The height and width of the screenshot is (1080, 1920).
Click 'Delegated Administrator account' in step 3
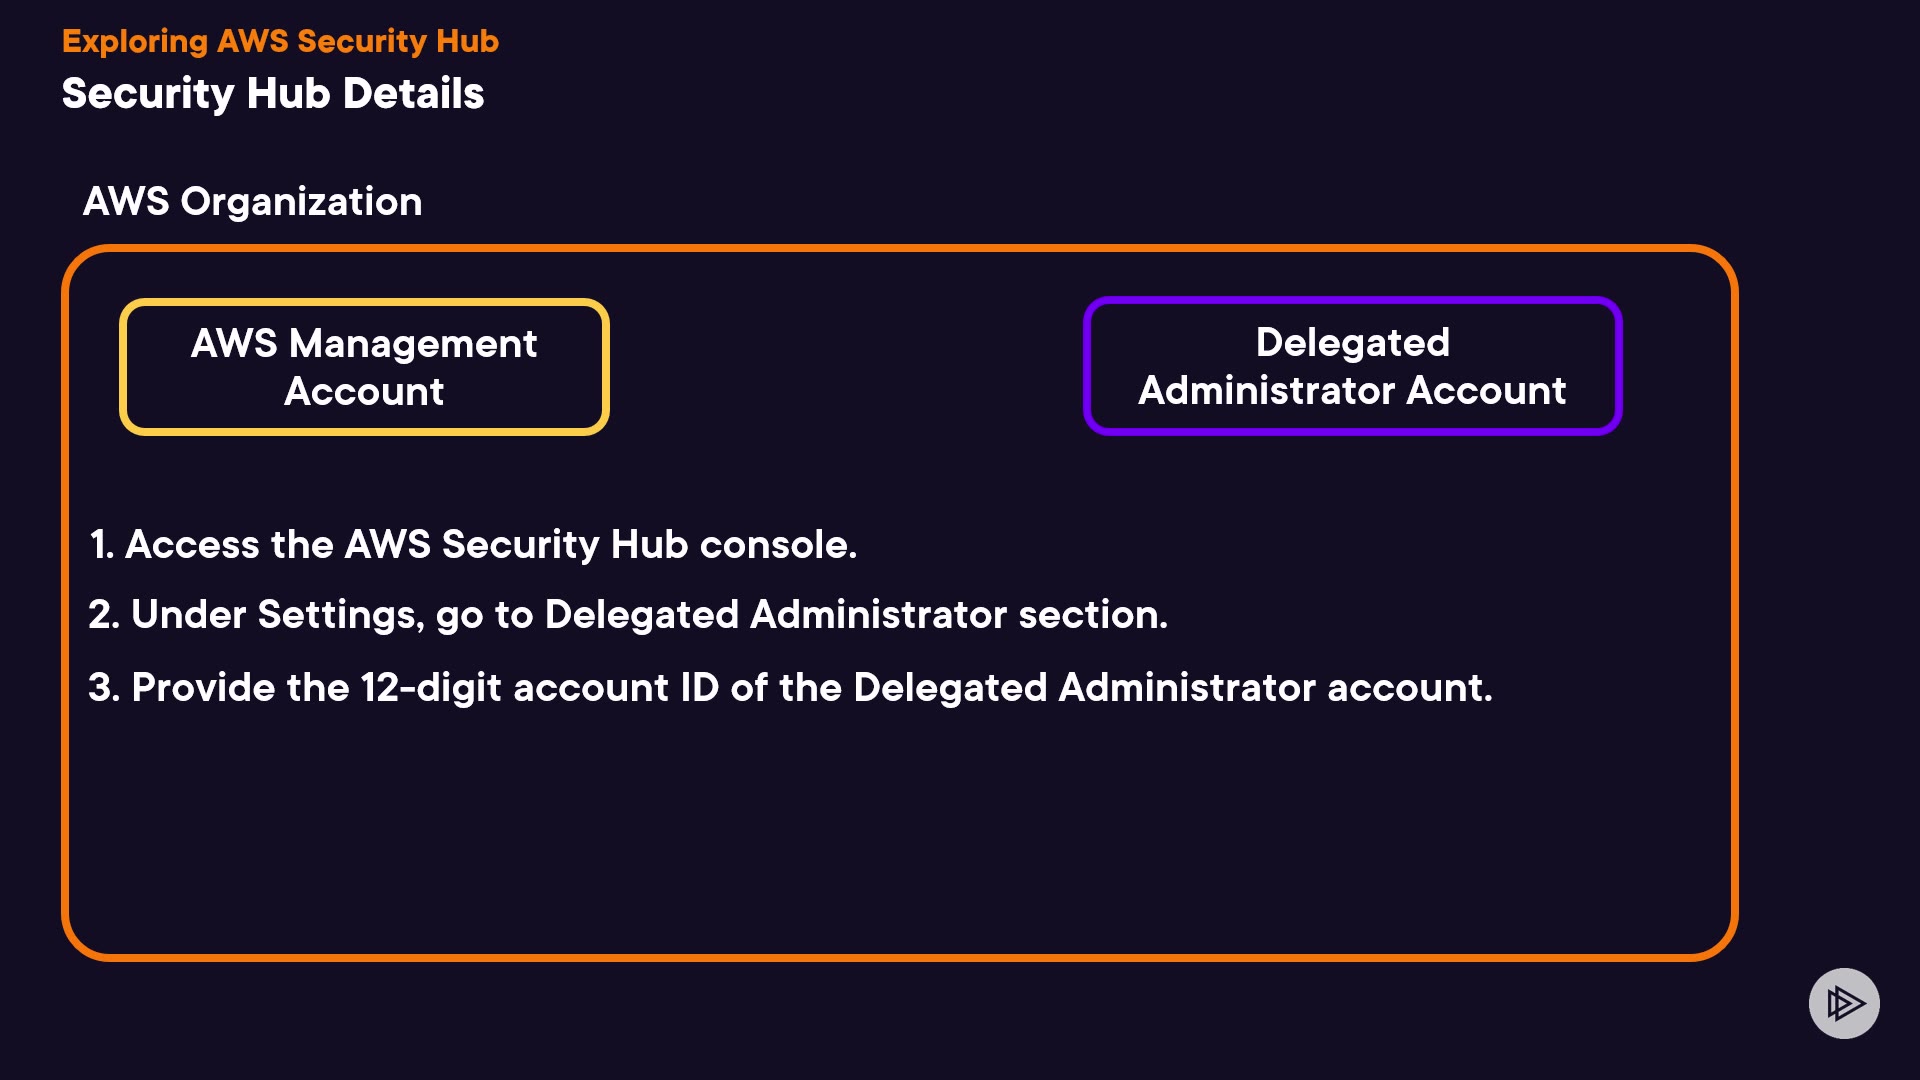[x=1172, y=688]
